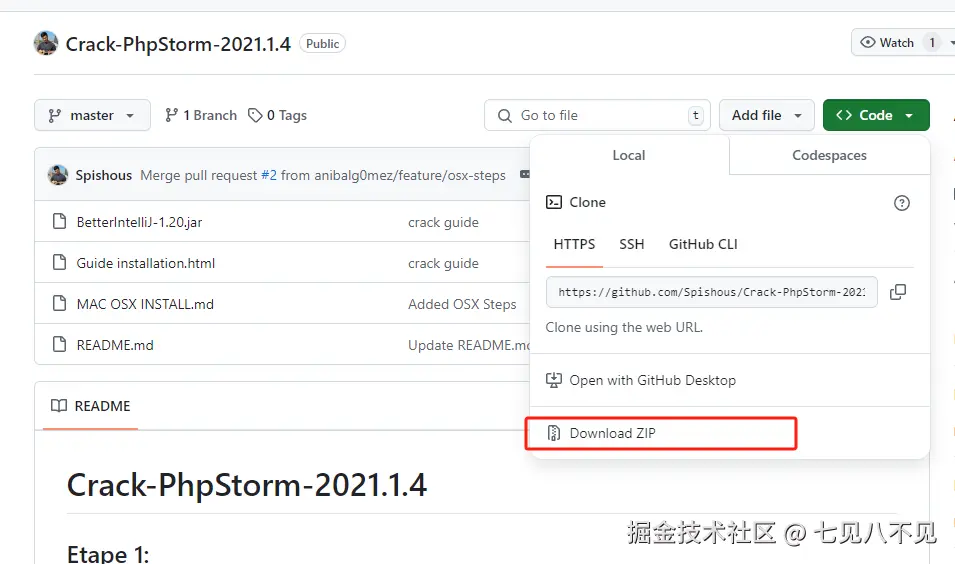The width and height of the screenshot is (955, 564).
Task: Open the Update README.md commit message
Action: (x=469, y=345)
